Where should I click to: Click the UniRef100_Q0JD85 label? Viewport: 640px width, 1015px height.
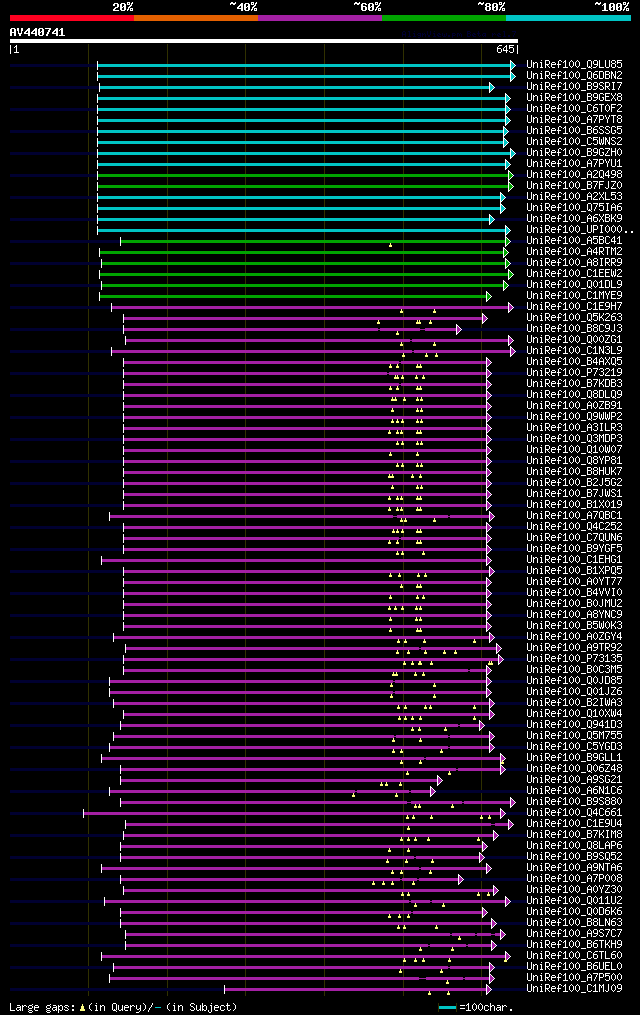(x=574, y=681)
